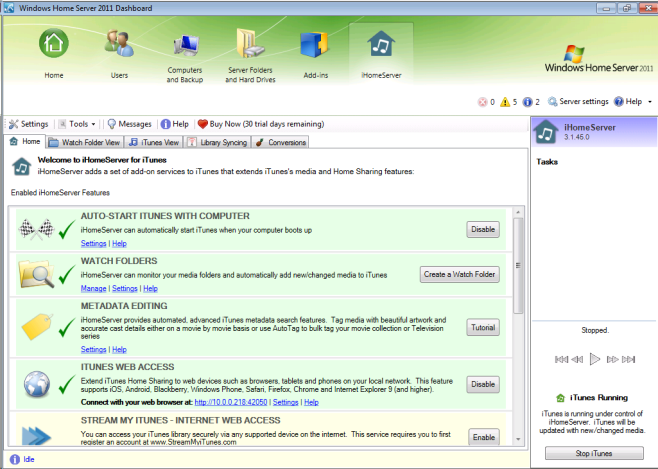Open the Add-ins section
Screen dimensions: 658x469
tap(316, 53)
